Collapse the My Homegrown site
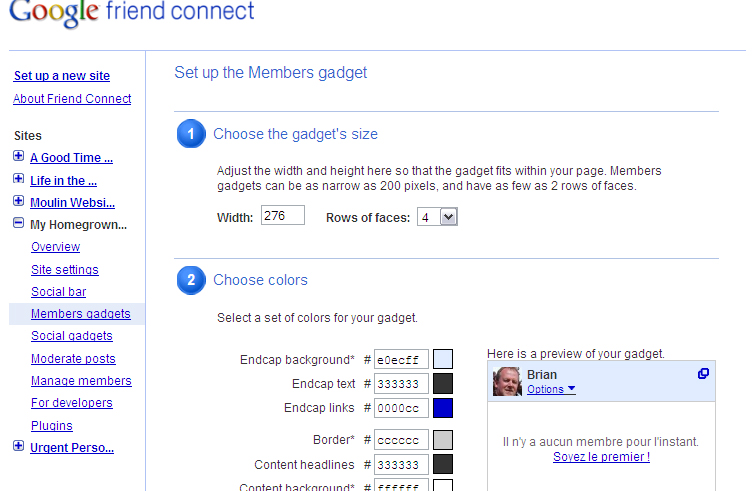The width and height of the screenshot is (754, 491). (x=18, y=223)
